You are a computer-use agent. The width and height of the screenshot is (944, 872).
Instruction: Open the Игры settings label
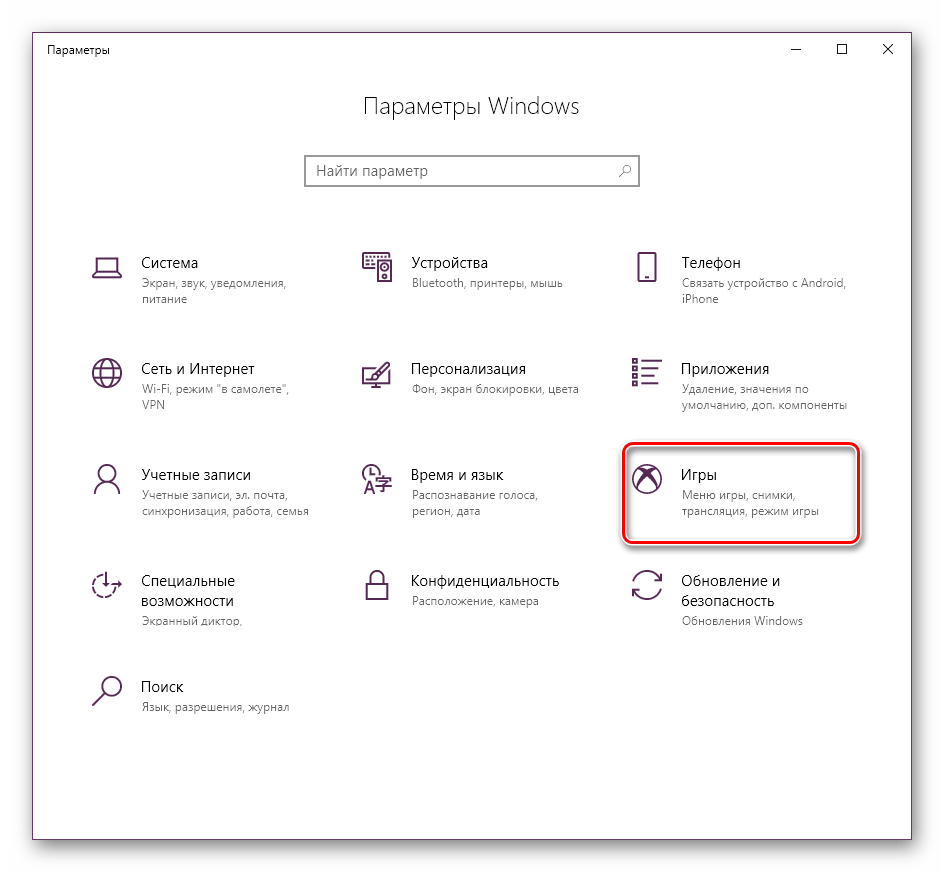point(699,475)
